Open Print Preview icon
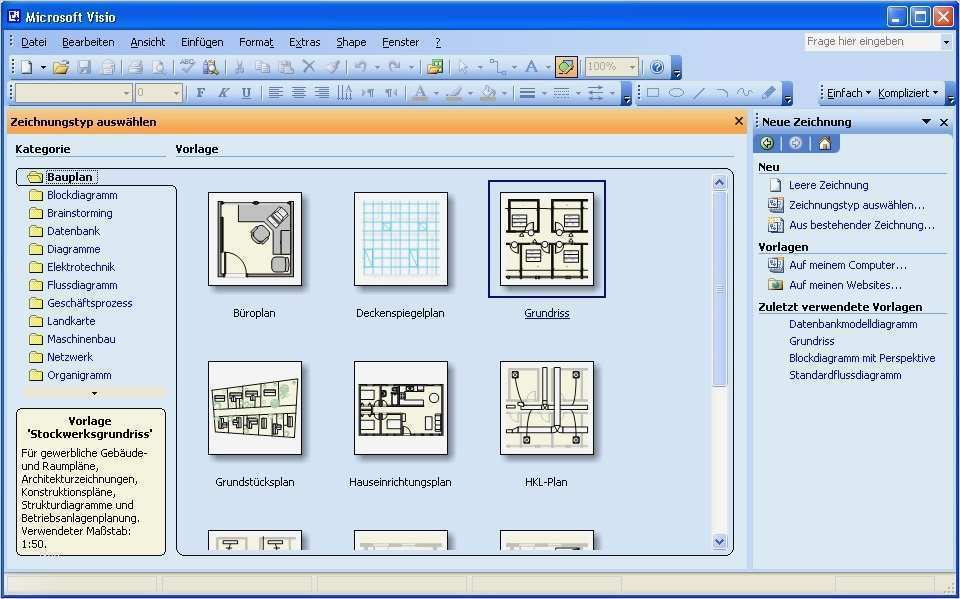The image size is (960, 599). 158,67
